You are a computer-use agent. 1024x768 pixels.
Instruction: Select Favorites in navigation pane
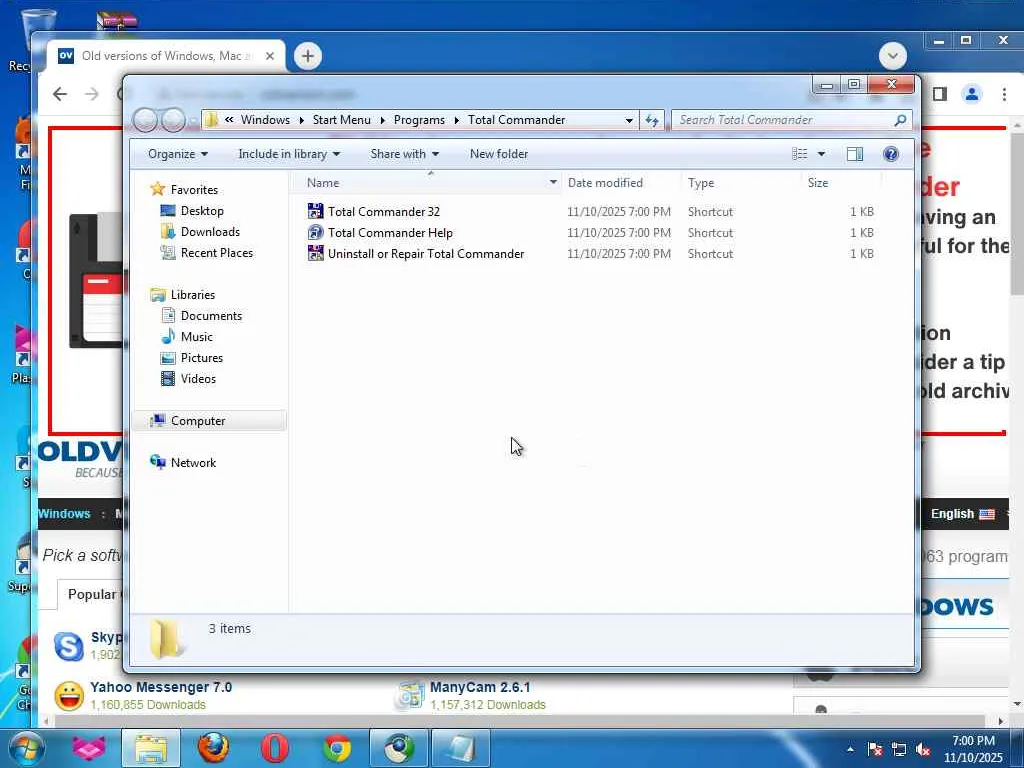pyautogui.click(x=194, y=189)
